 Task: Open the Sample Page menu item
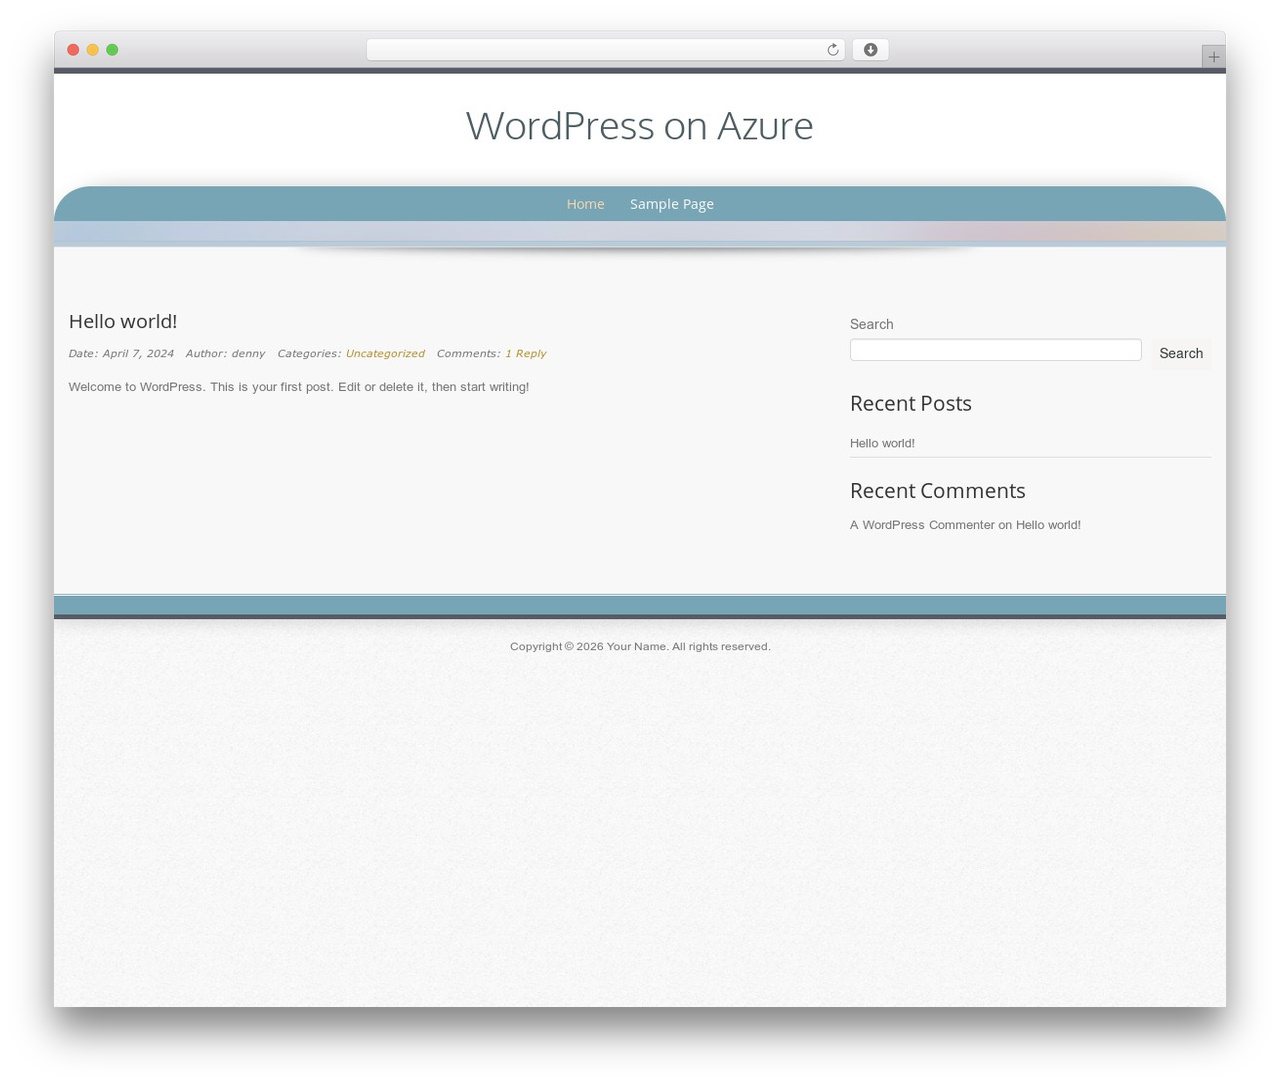(672, 204)
